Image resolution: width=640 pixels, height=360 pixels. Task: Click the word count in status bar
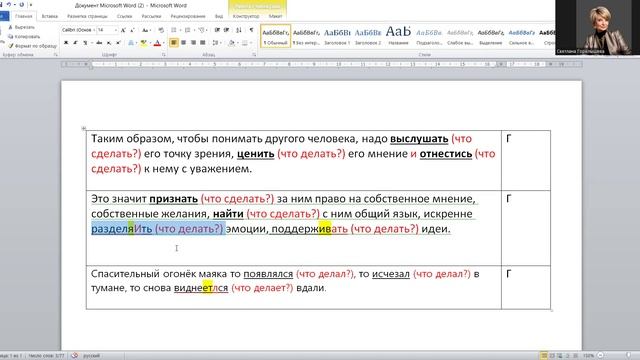(x=47, y=356)
